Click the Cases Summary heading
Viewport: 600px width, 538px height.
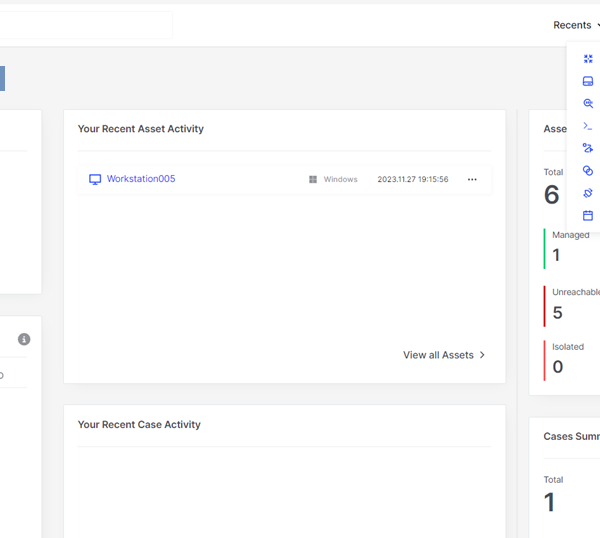pos(572,437)
